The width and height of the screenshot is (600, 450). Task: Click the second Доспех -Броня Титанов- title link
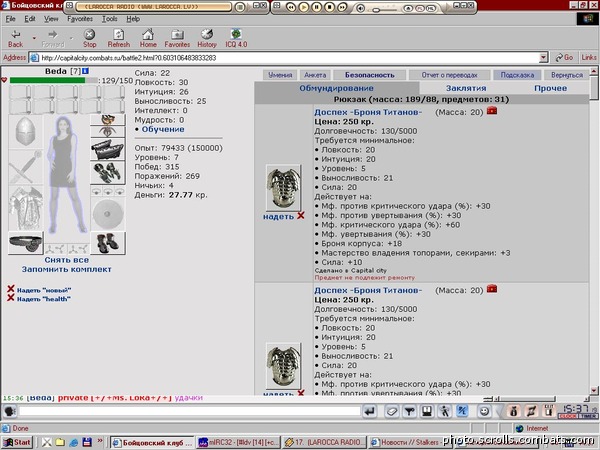[x=368, y=290]
